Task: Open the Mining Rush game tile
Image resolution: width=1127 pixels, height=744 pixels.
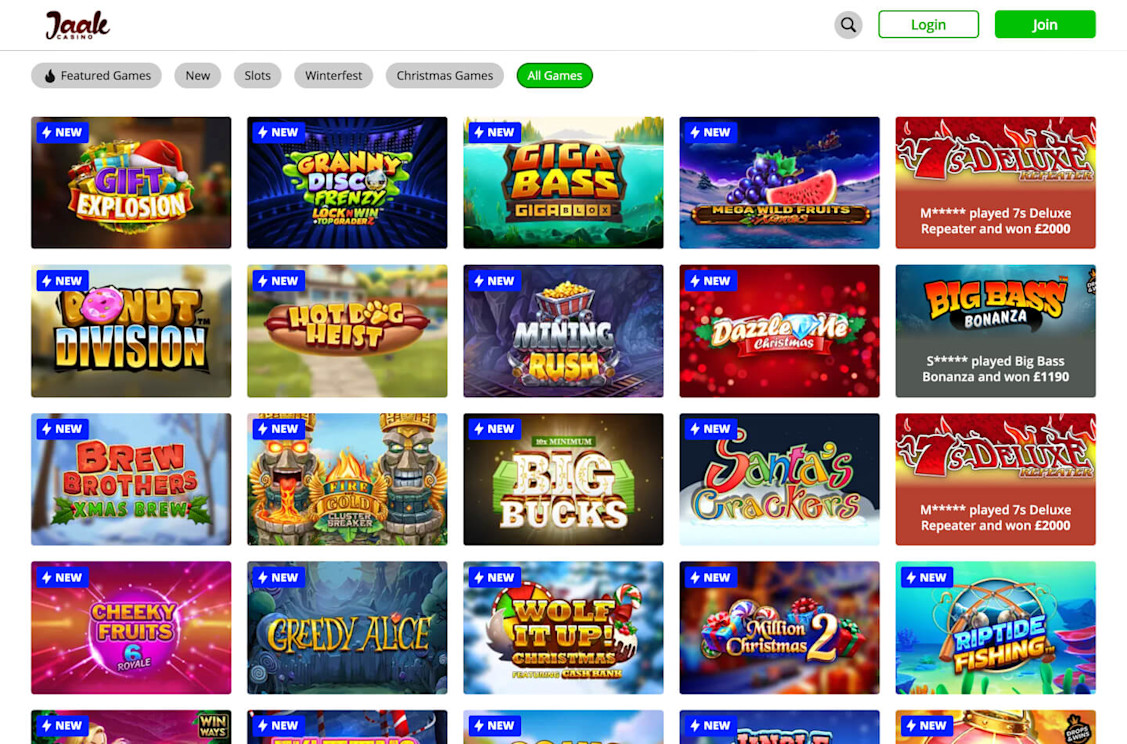Action: coord(564,331)
